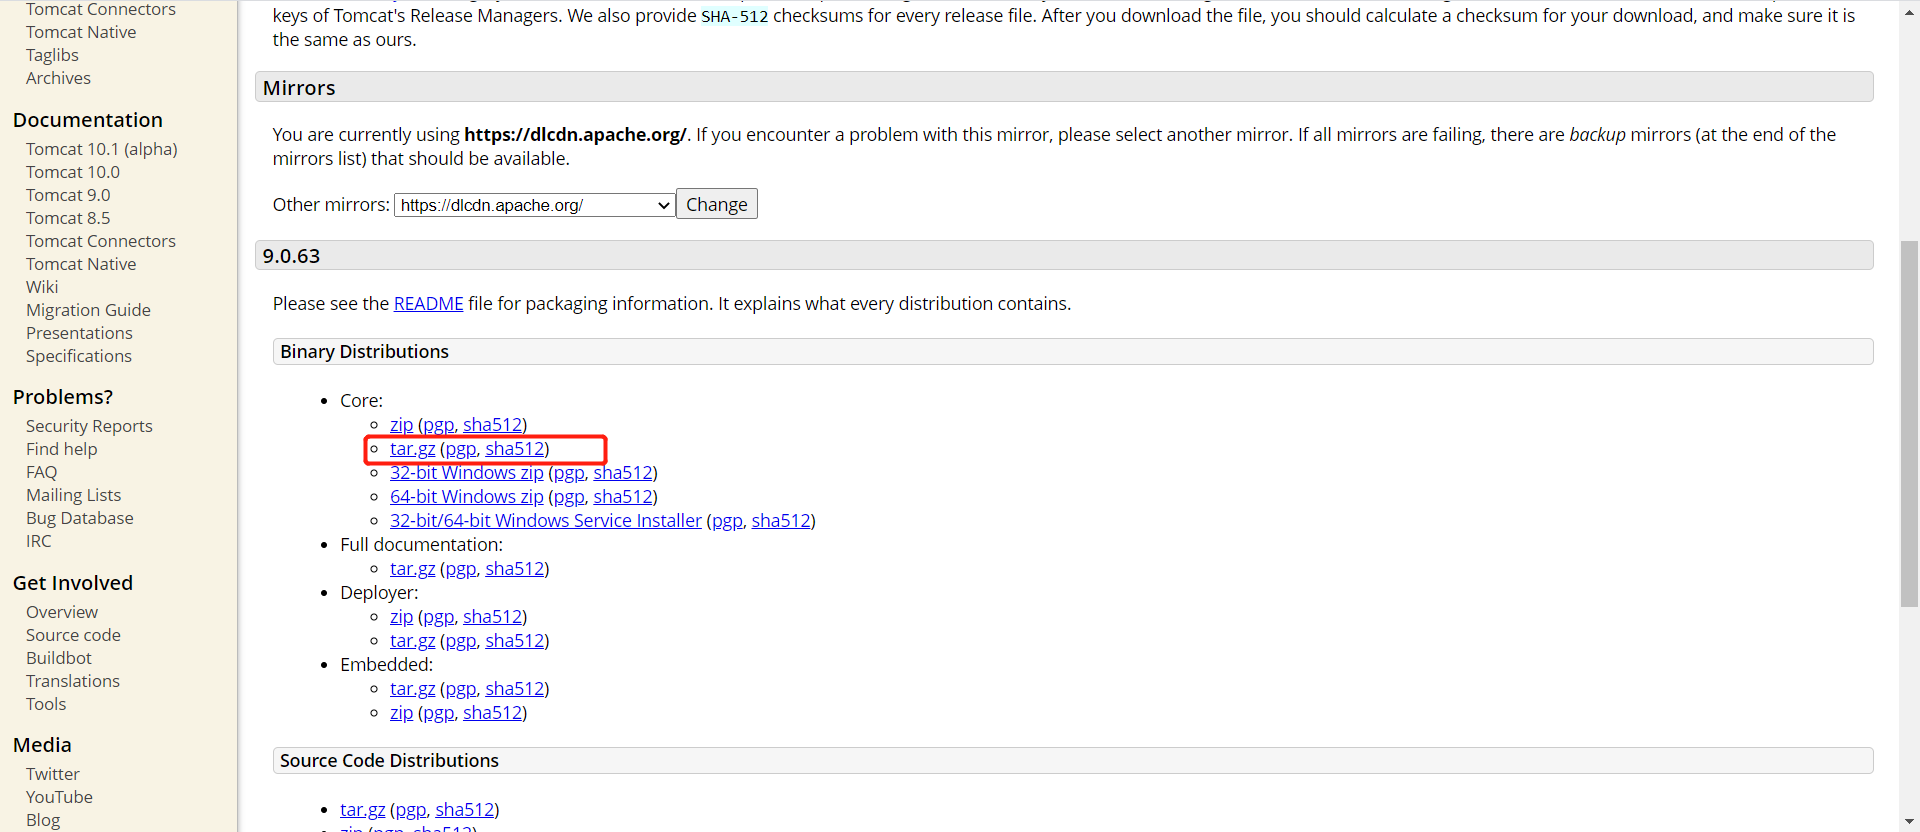
Task: Download Source Code Distributions tar.gz
Action: tap(362, 809)
